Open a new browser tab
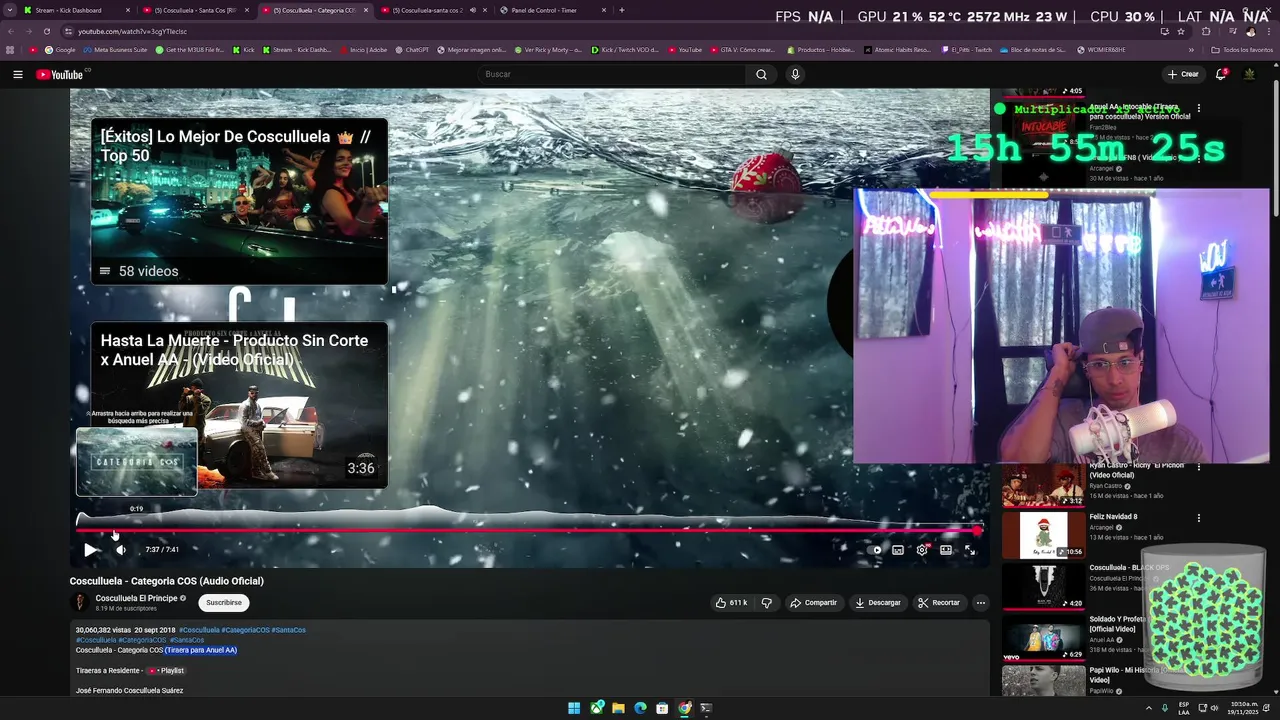Screen dimensions: 1280x720 [x=622, y=10]
